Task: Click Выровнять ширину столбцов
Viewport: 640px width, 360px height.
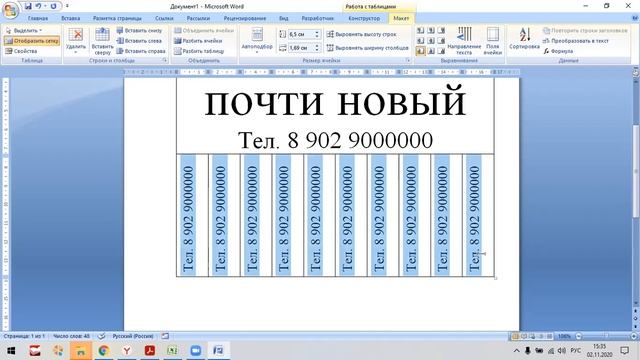Action: [x=368, y=48]
